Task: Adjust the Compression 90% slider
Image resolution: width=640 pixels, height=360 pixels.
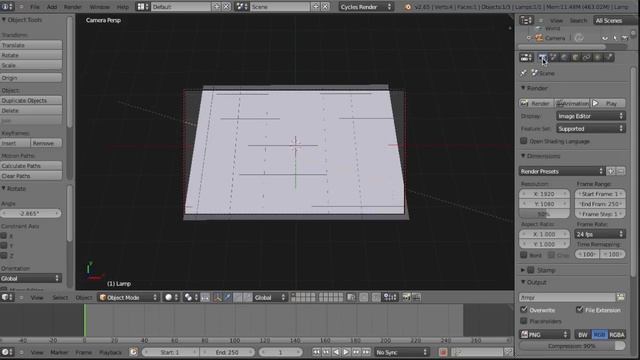Action: click(x=572, y=346)
